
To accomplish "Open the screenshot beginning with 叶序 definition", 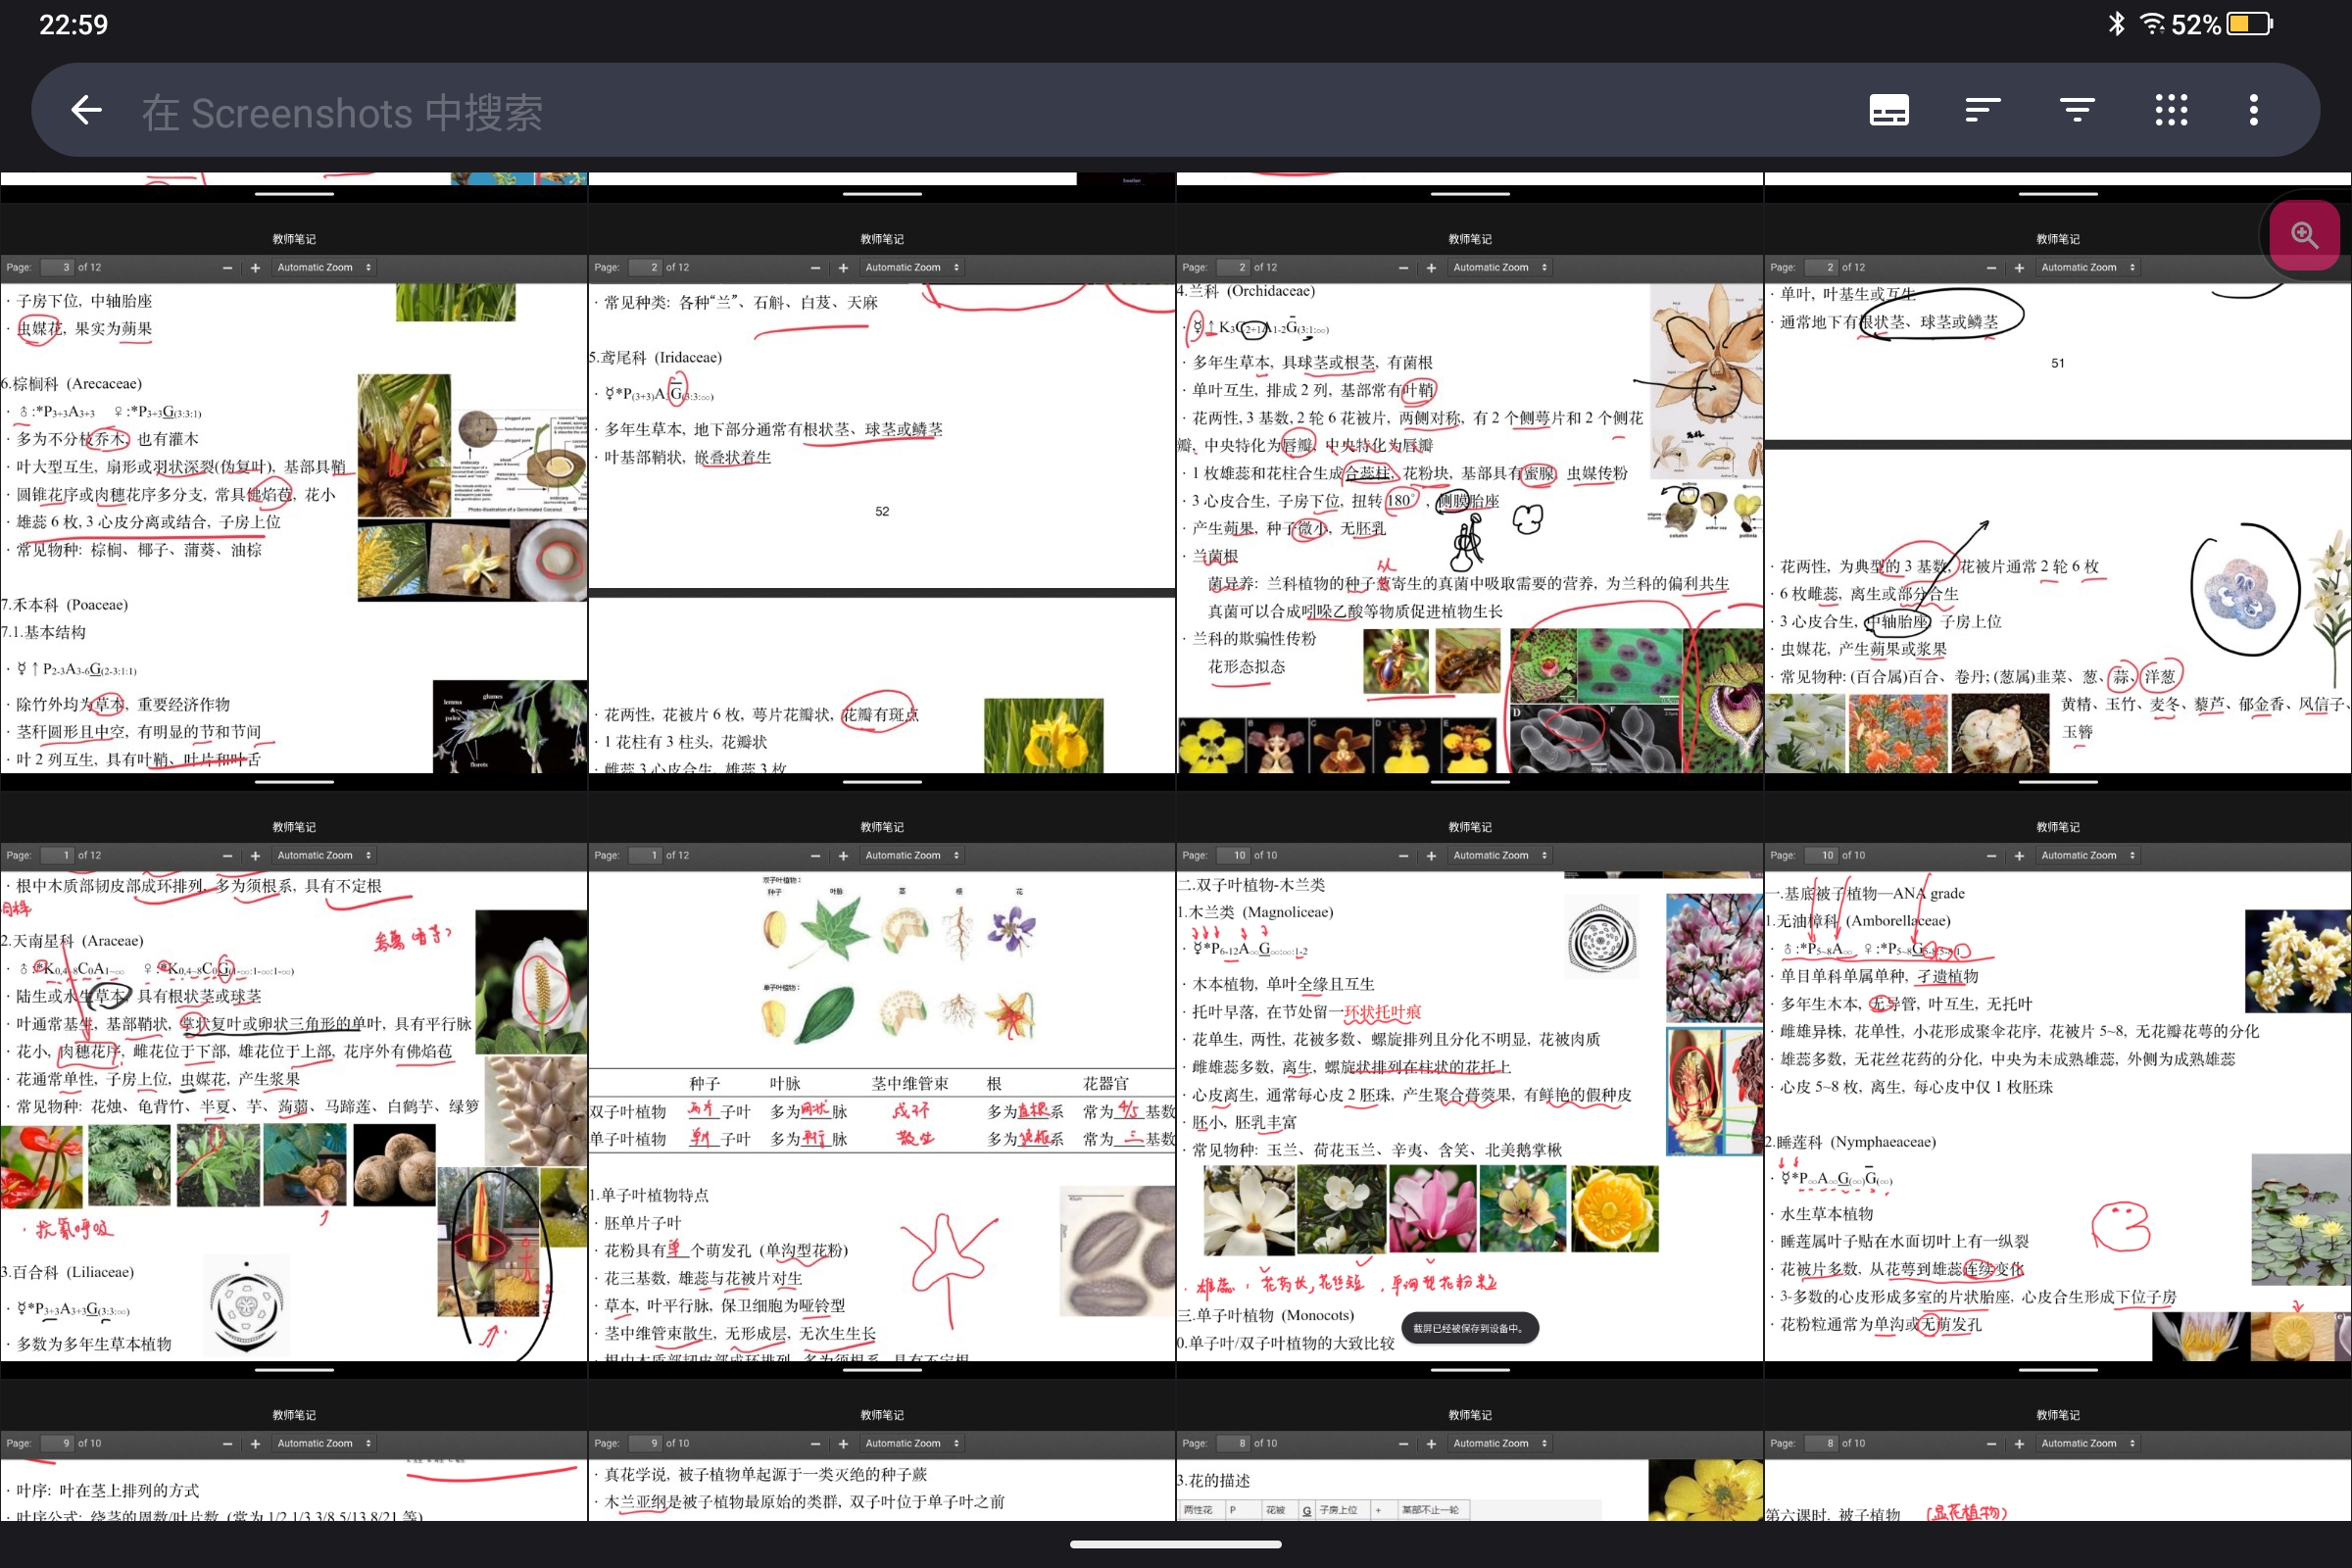I will point(294,1451).
